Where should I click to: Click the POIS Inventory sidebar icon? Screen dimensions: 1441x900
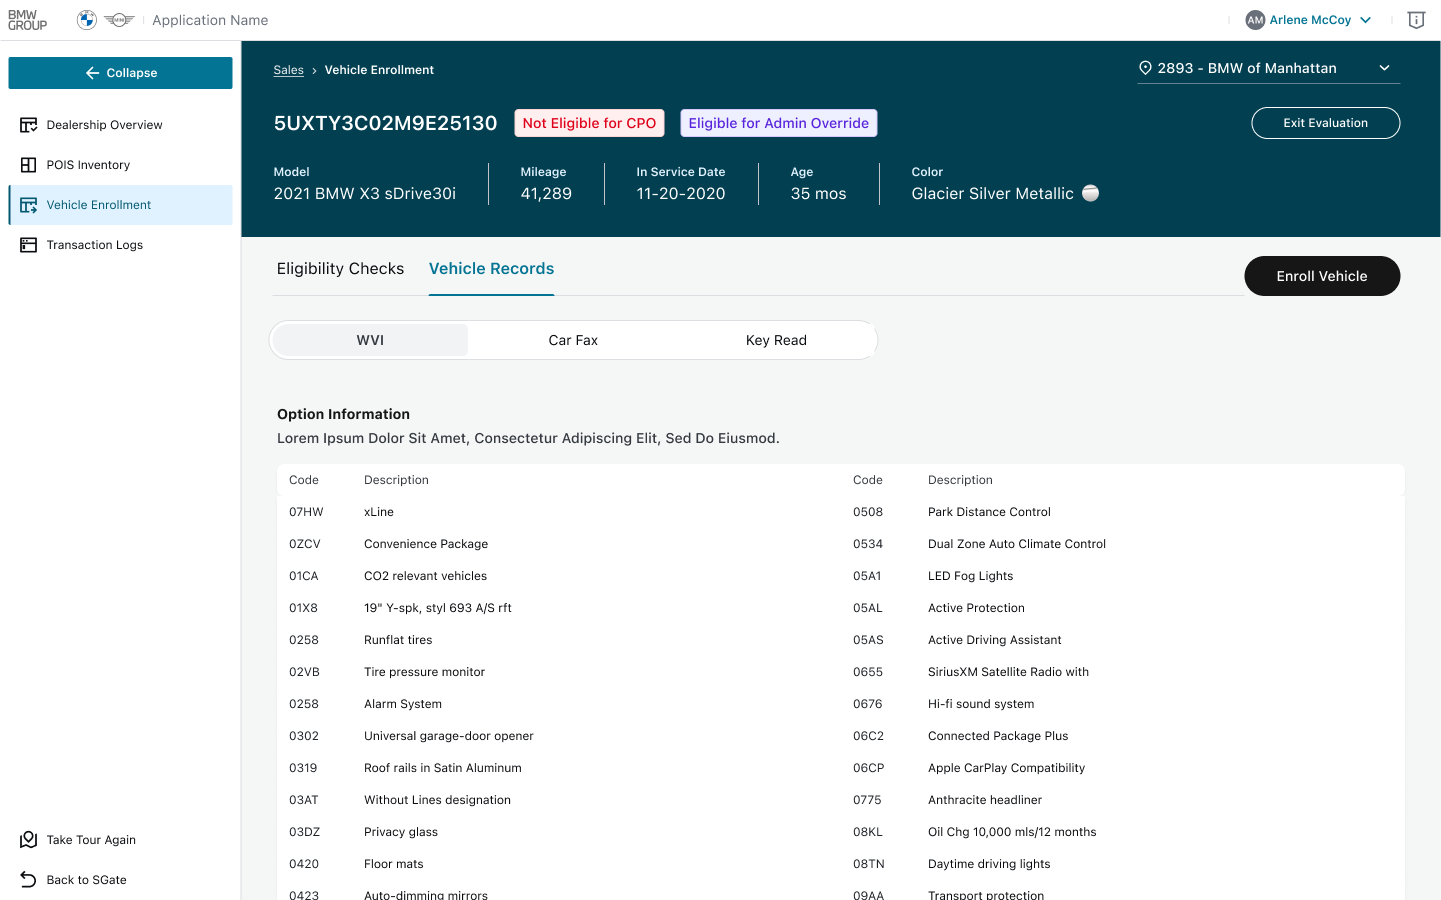(29, 165)
